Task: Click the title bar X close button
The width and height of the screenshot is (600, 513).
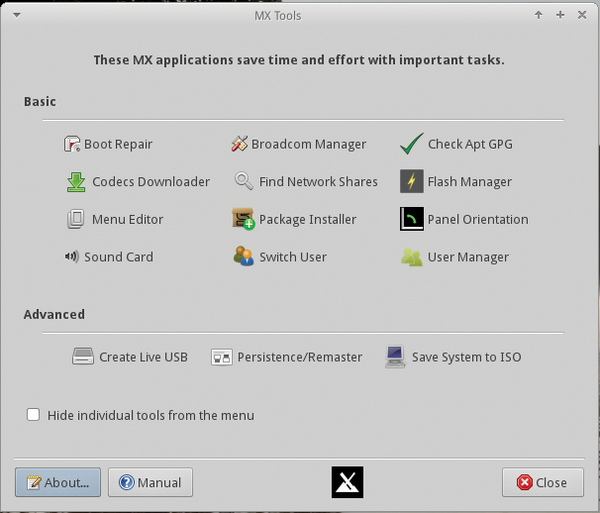Action: click(x=582, y=15)
